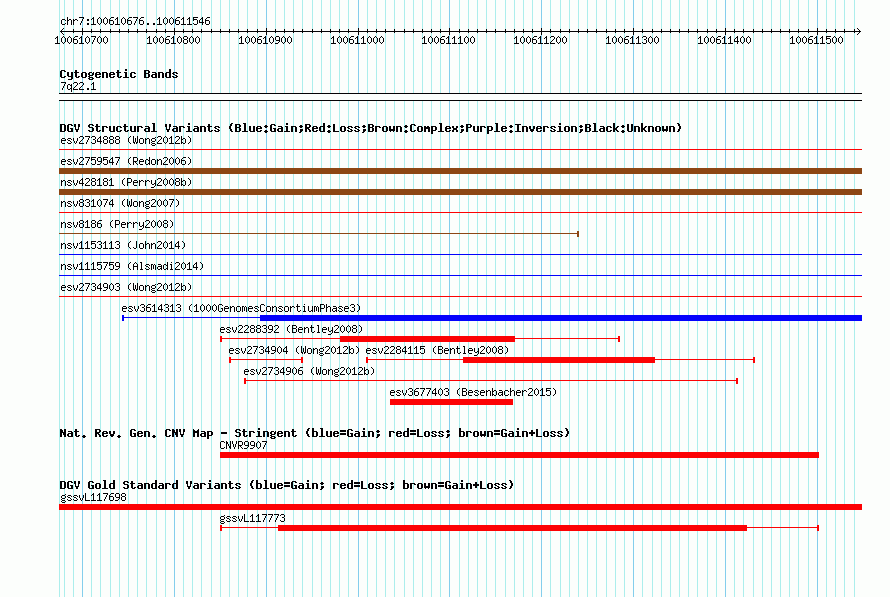Select the esv2759547 (Redon2006) brown bar
The height and width of the screenshot is (597, 890).
[x=460, y=171]
